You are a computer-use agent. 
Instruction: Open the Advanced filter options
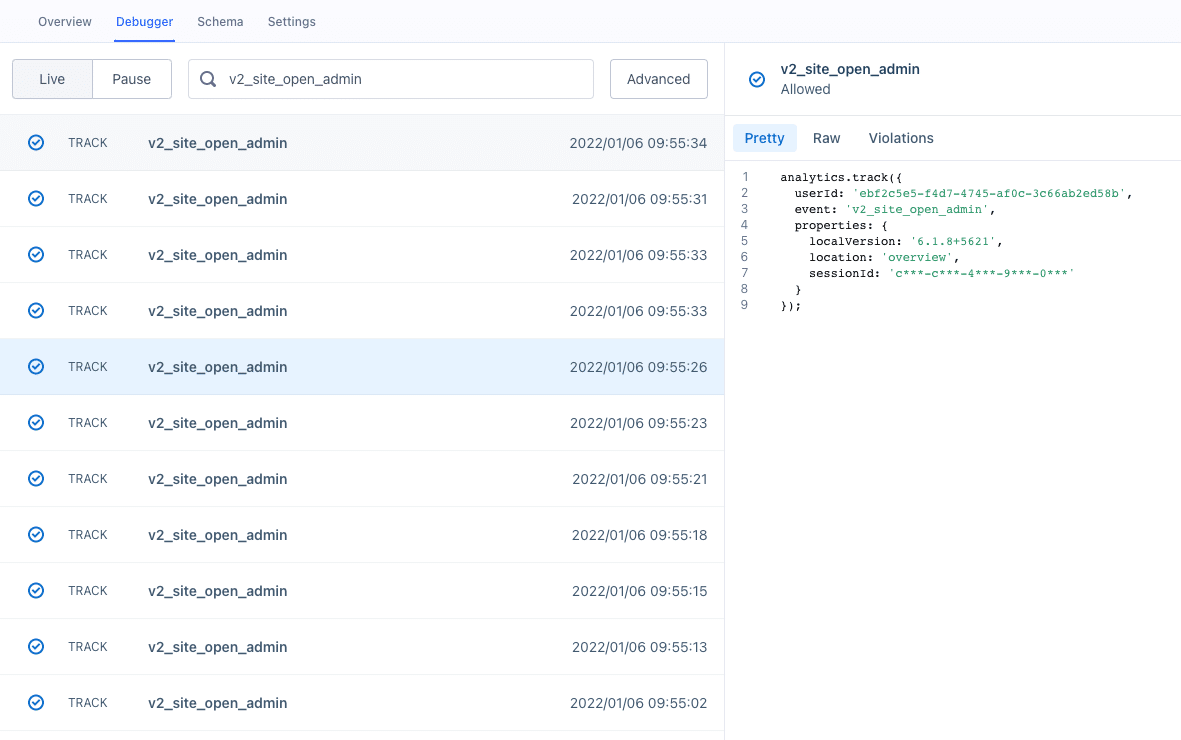point(658,78)
